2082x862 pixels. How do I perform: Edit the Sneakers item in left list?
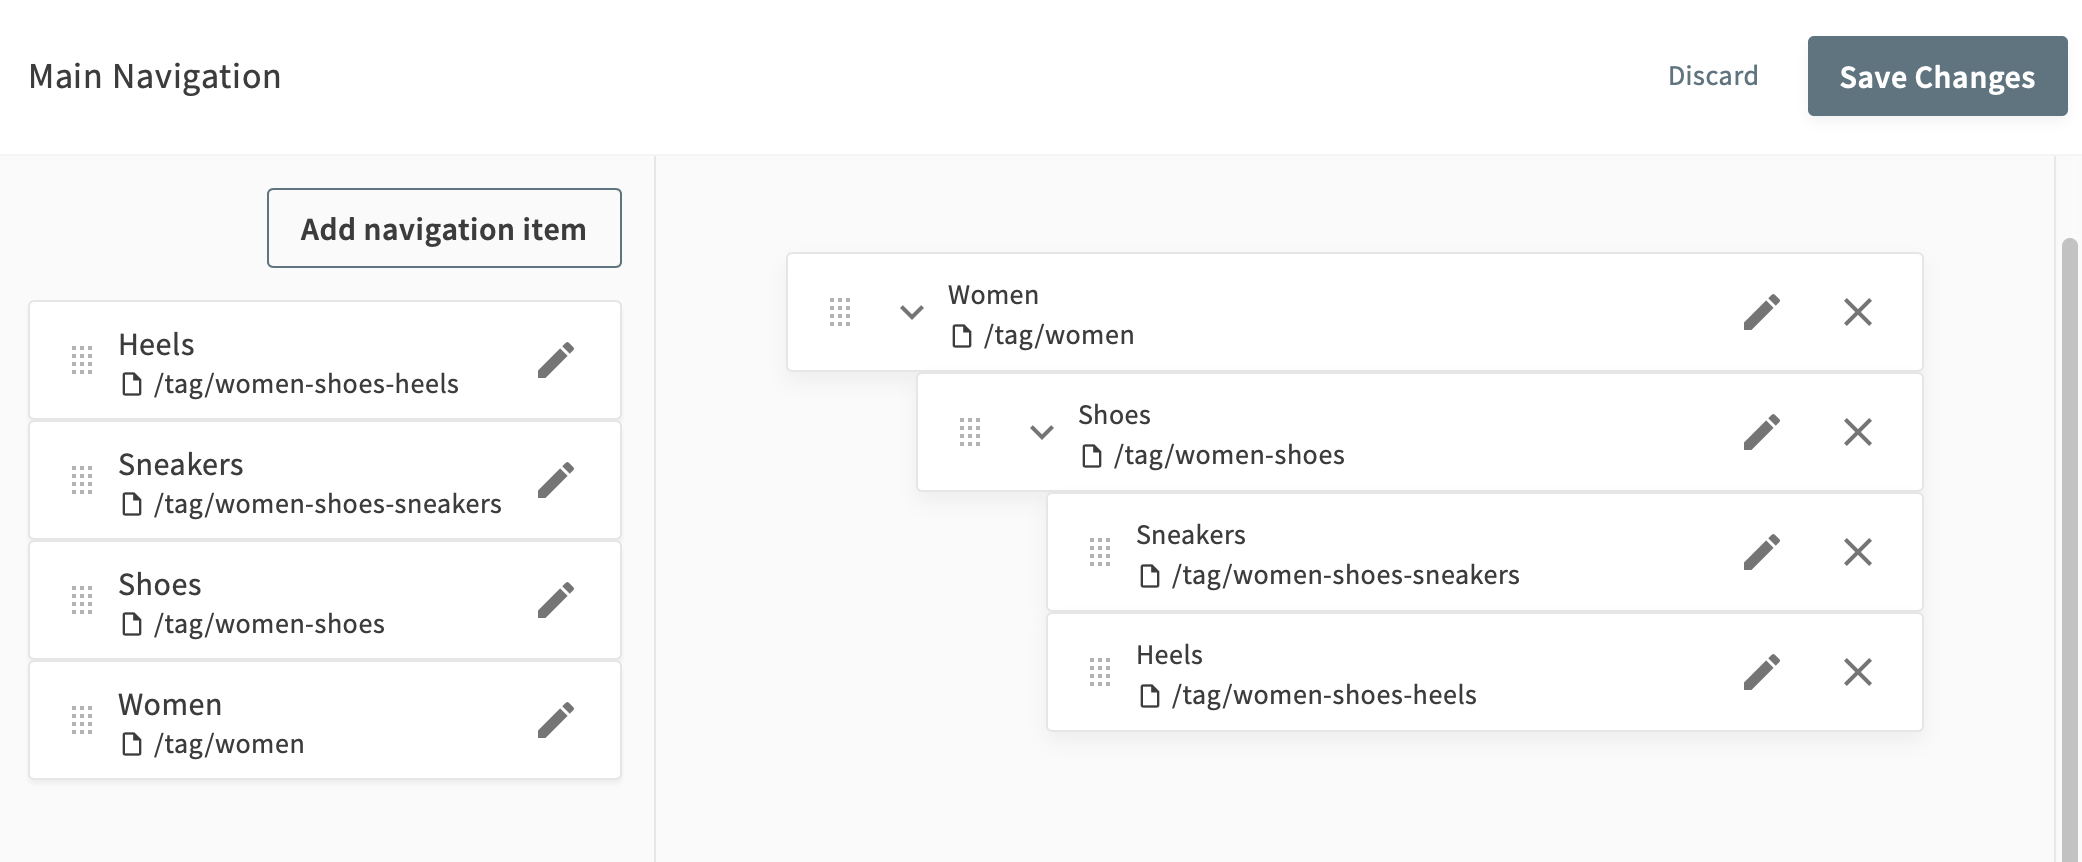pos(556,480)
